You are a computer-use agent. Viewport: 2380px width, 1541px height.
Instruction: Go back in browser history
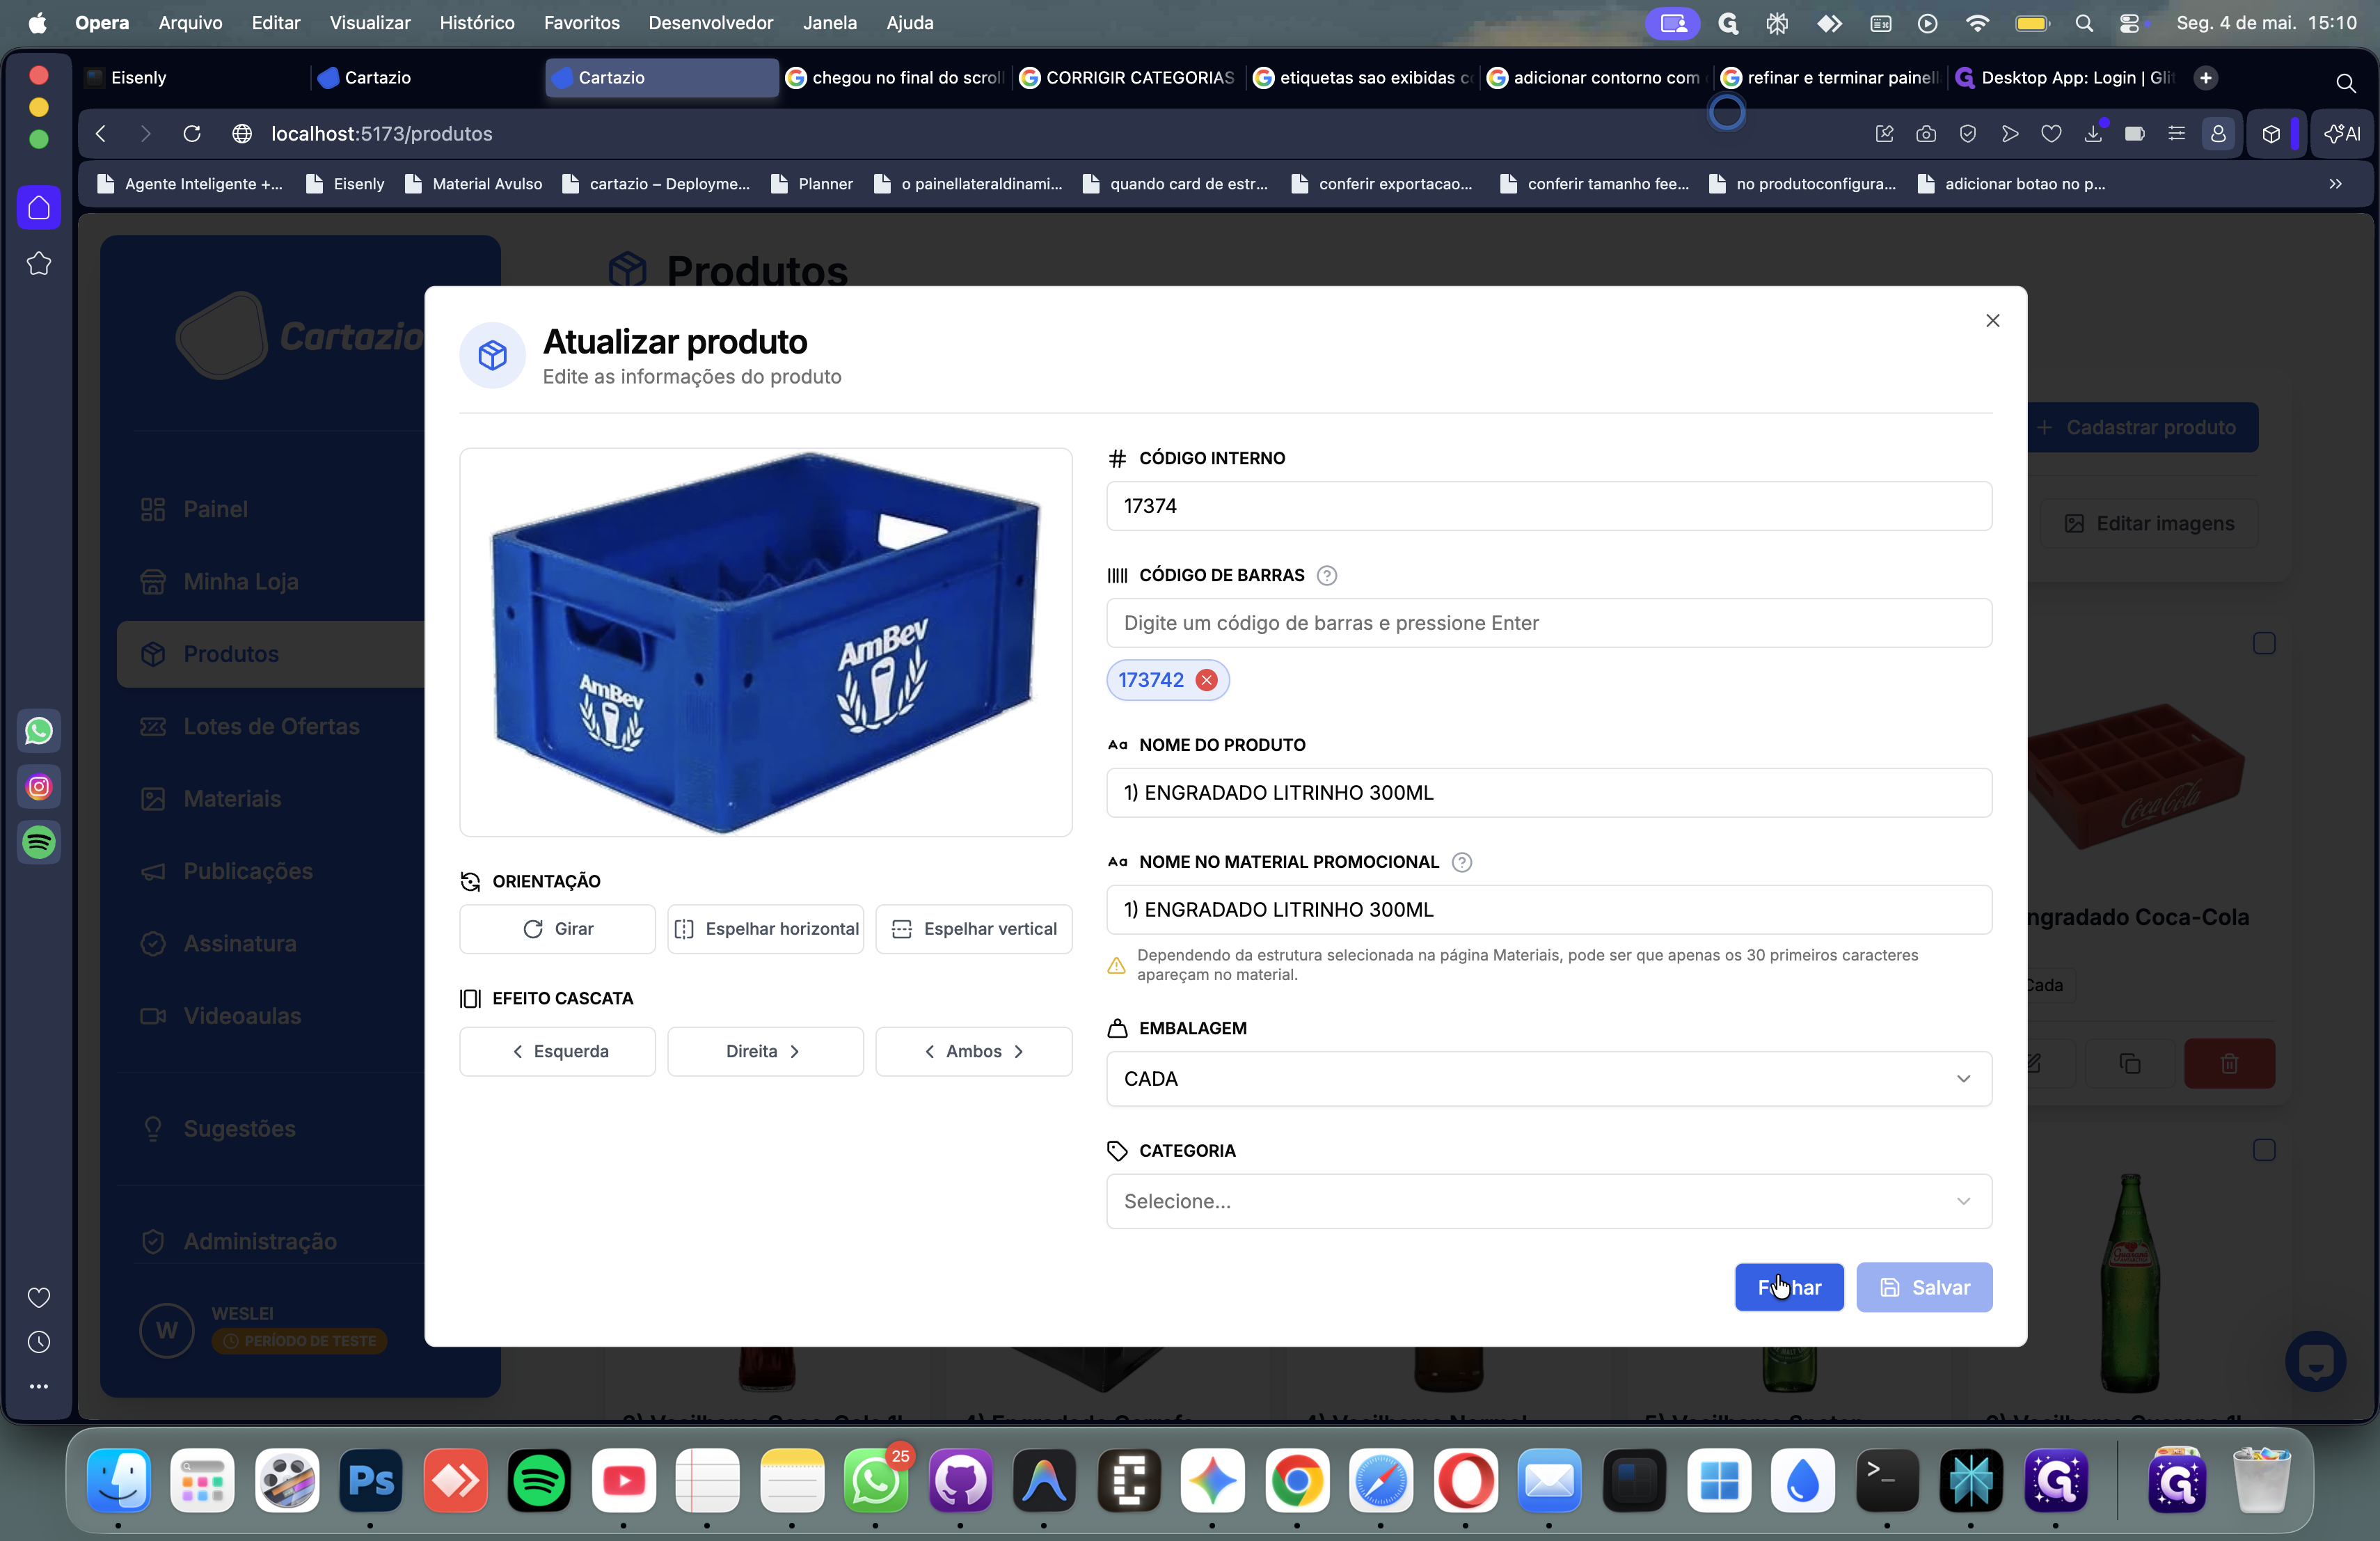pos(101,133)
